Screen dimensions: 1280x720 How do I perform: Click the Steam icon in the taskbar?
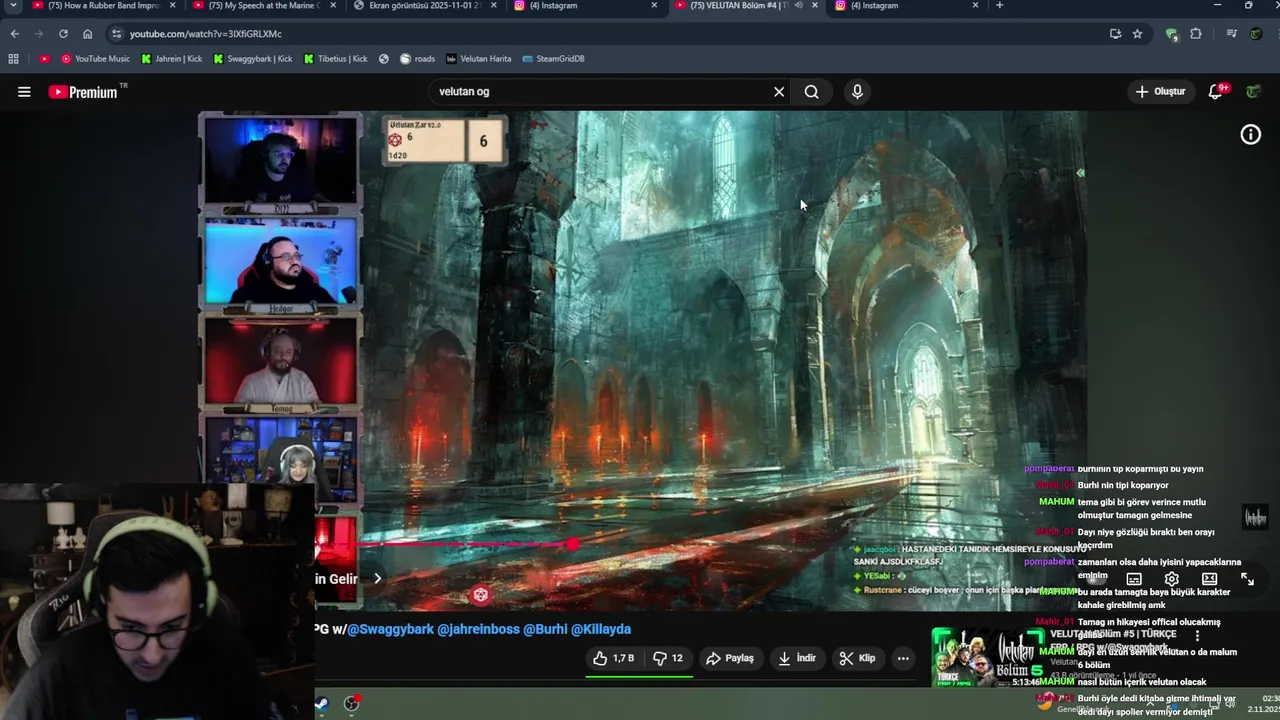pos(321,704)
